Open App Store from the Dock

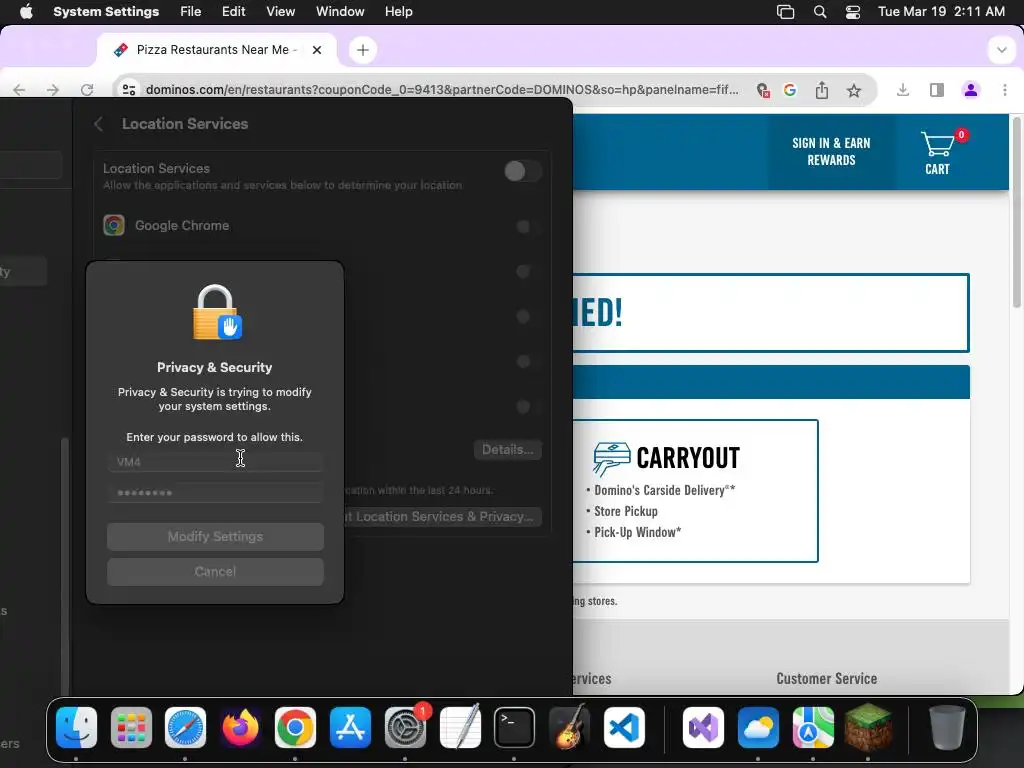click(x=350, y=728)
